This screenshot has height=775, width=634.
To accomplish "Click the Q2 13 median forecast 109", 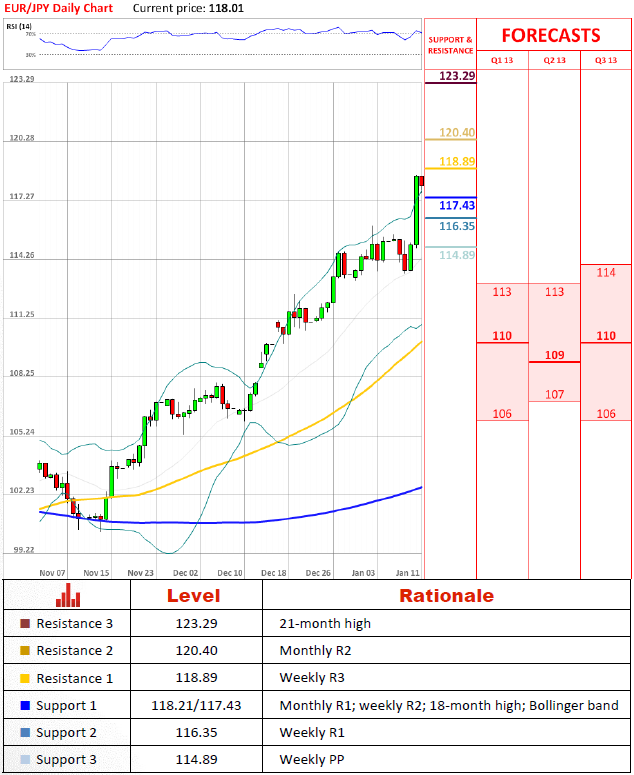I will pos(554,355).
